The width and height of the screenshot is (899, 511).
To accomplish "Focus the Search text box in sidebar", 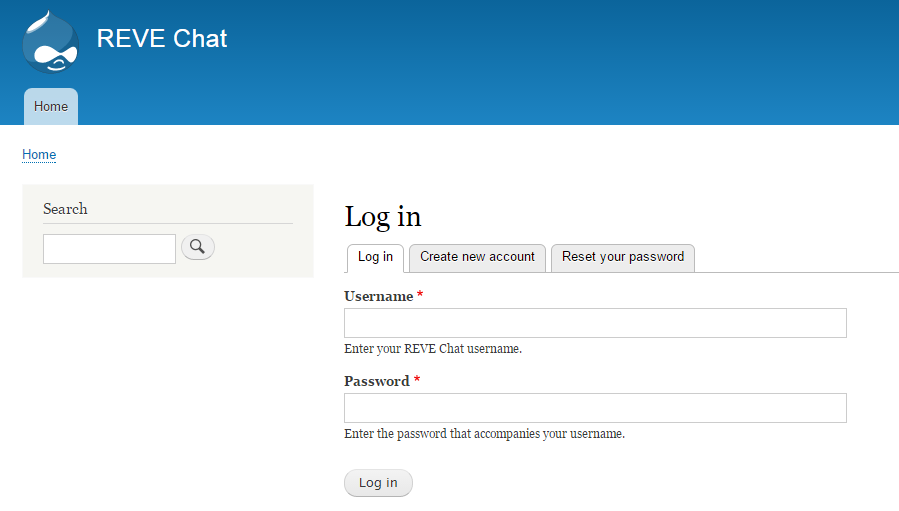I will [109, 249].
